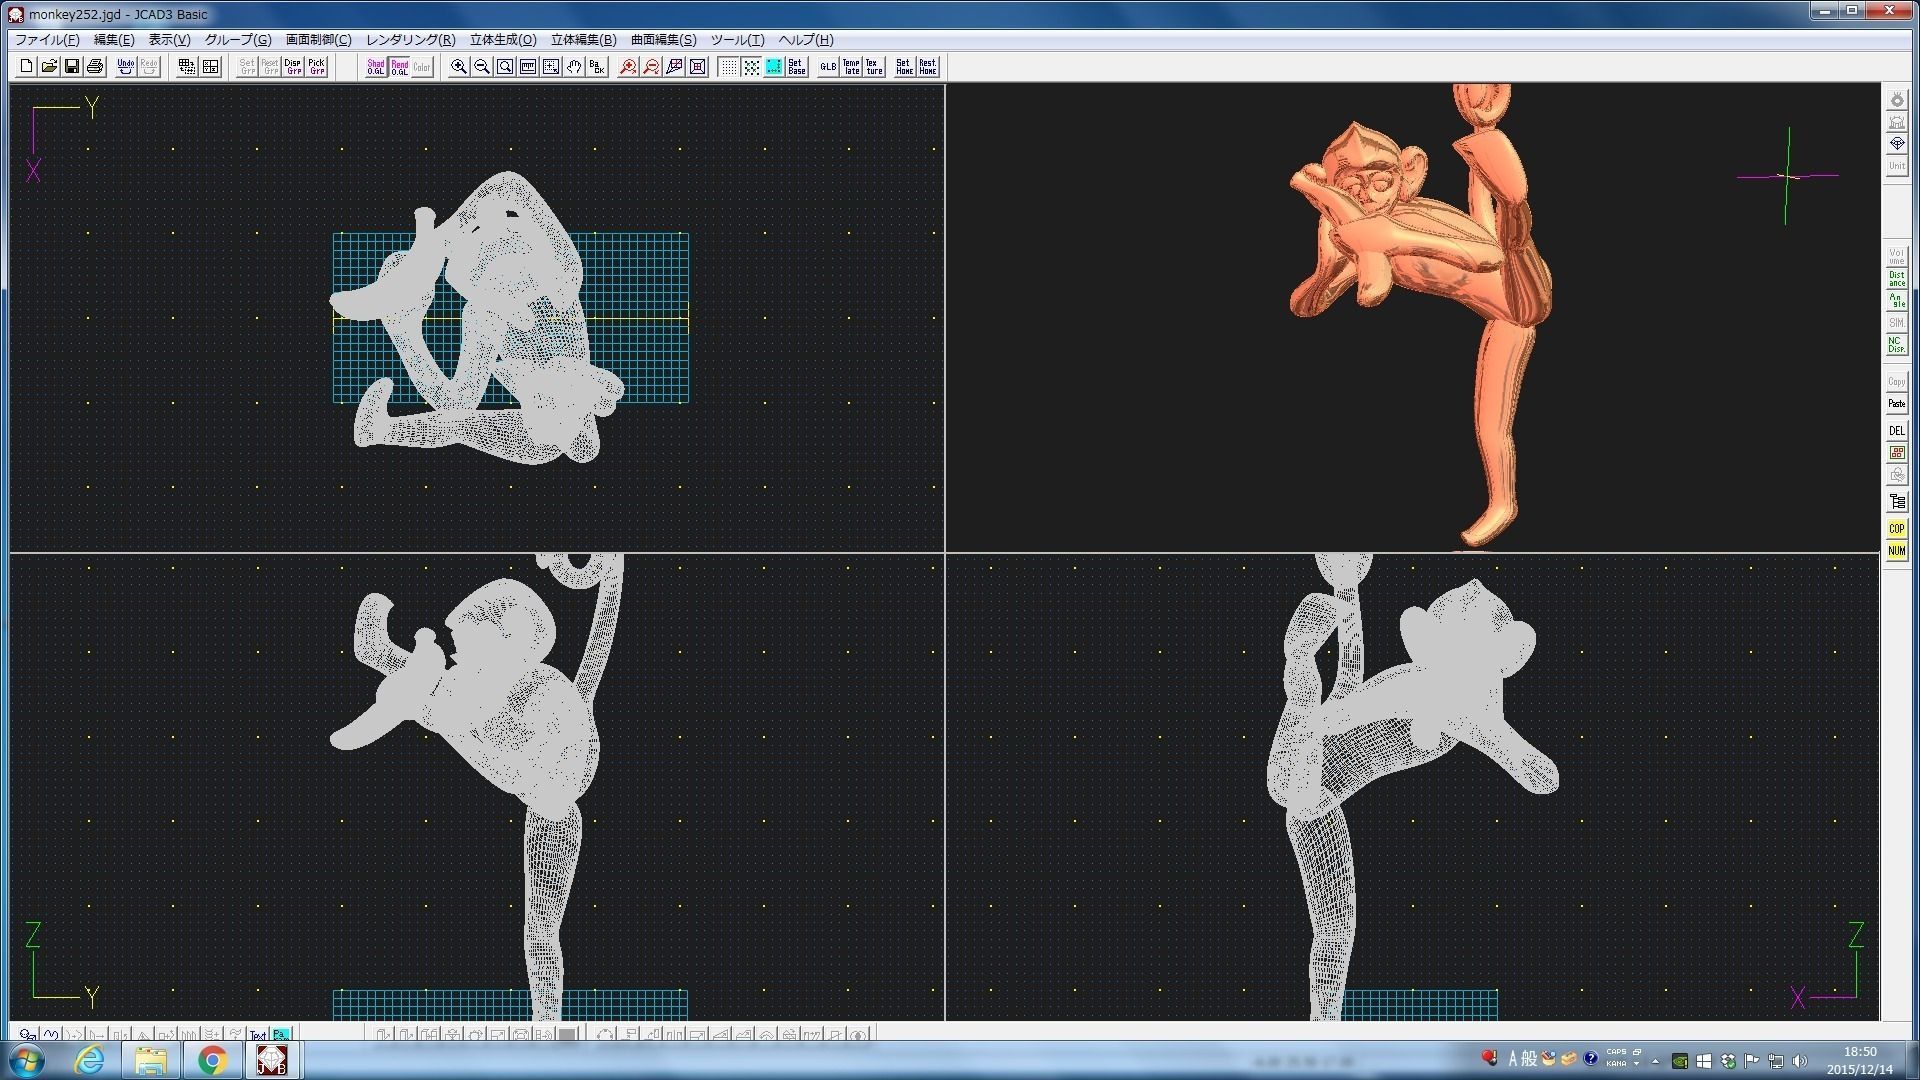Toggle the yellow NUM indicator
The width and height of the screenshot is (1920, 1080).
click(1896, 551)
